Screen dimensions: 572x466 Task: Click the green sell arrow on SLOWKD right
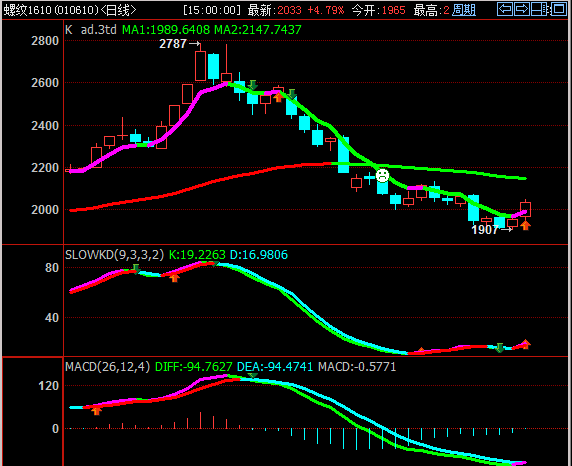pos(500,348)
